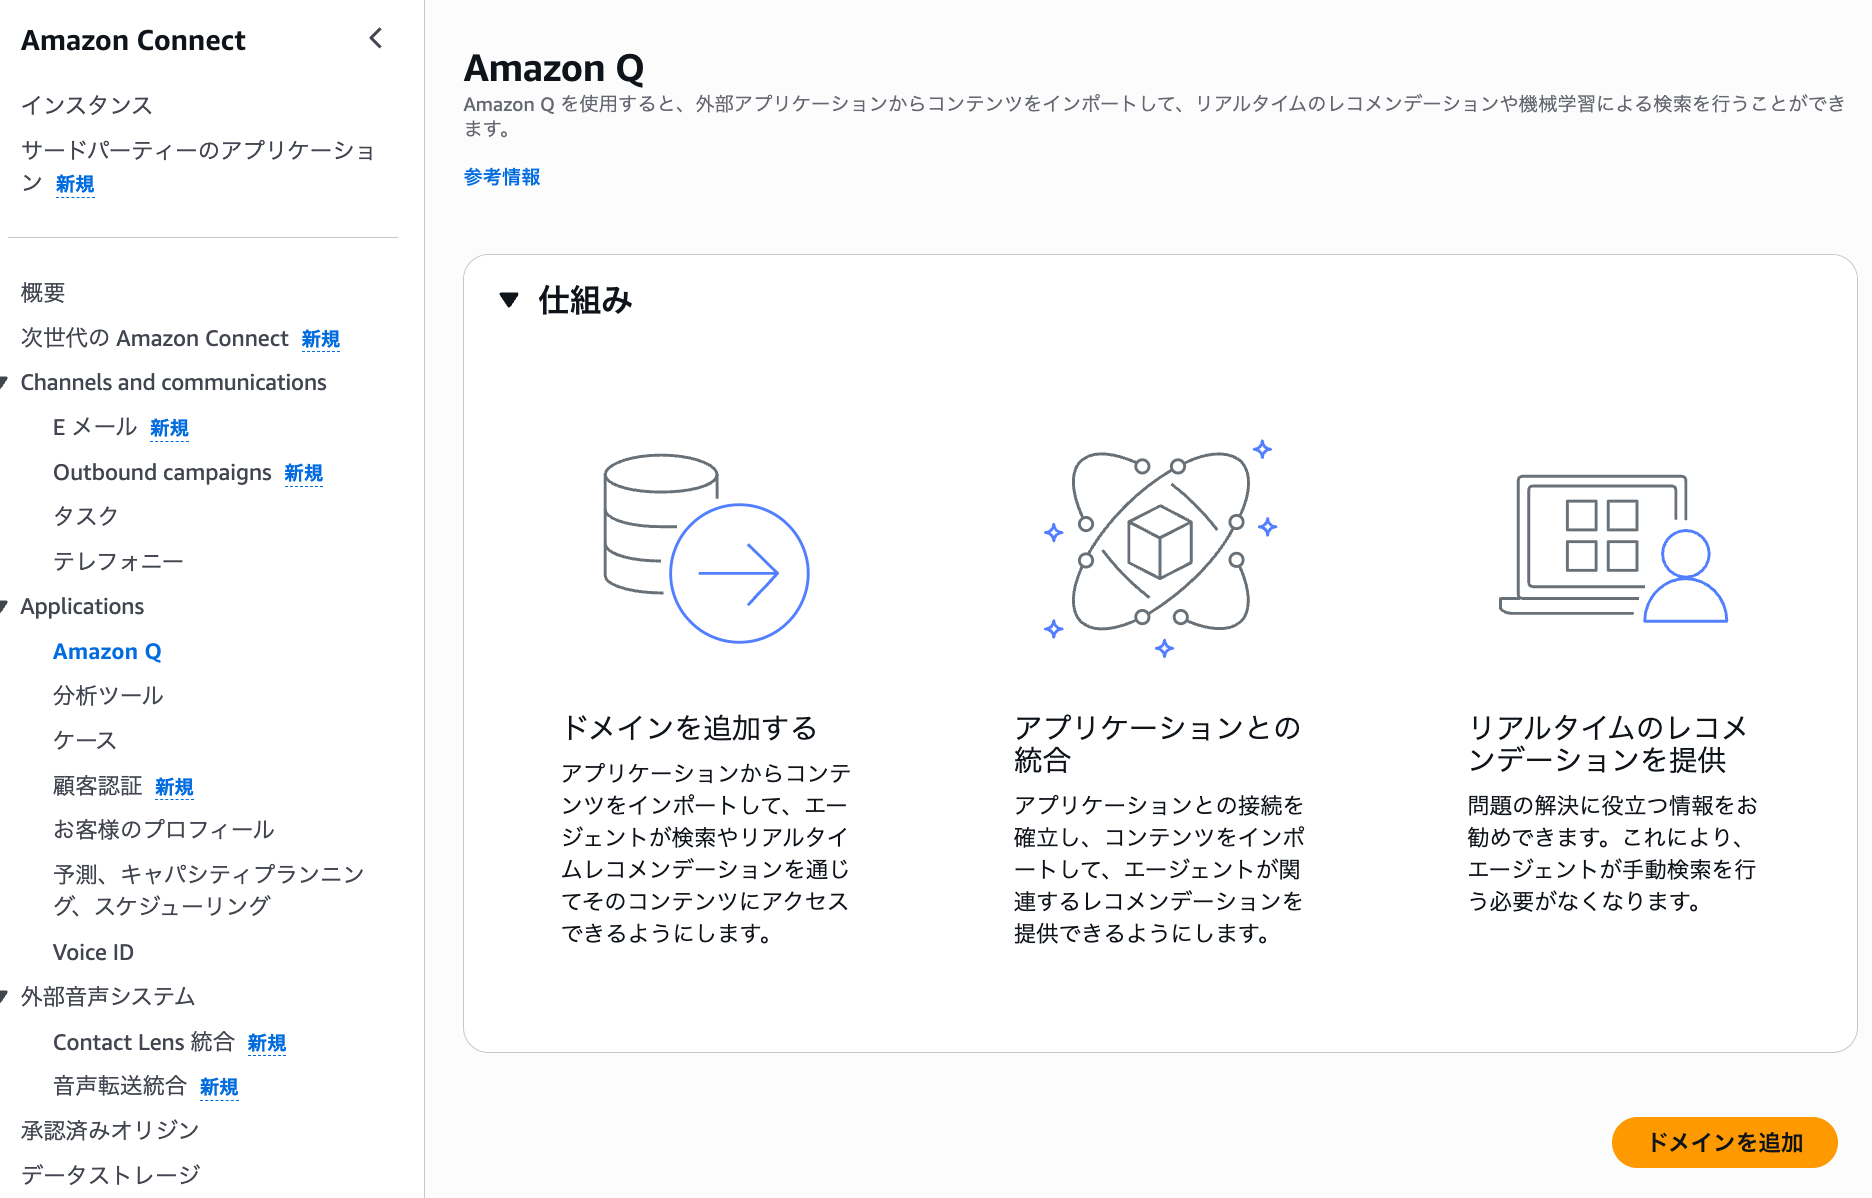This screenshot has height=1198, width=1872.
Task: Open Voice ID page
Action: pos(93,952)
